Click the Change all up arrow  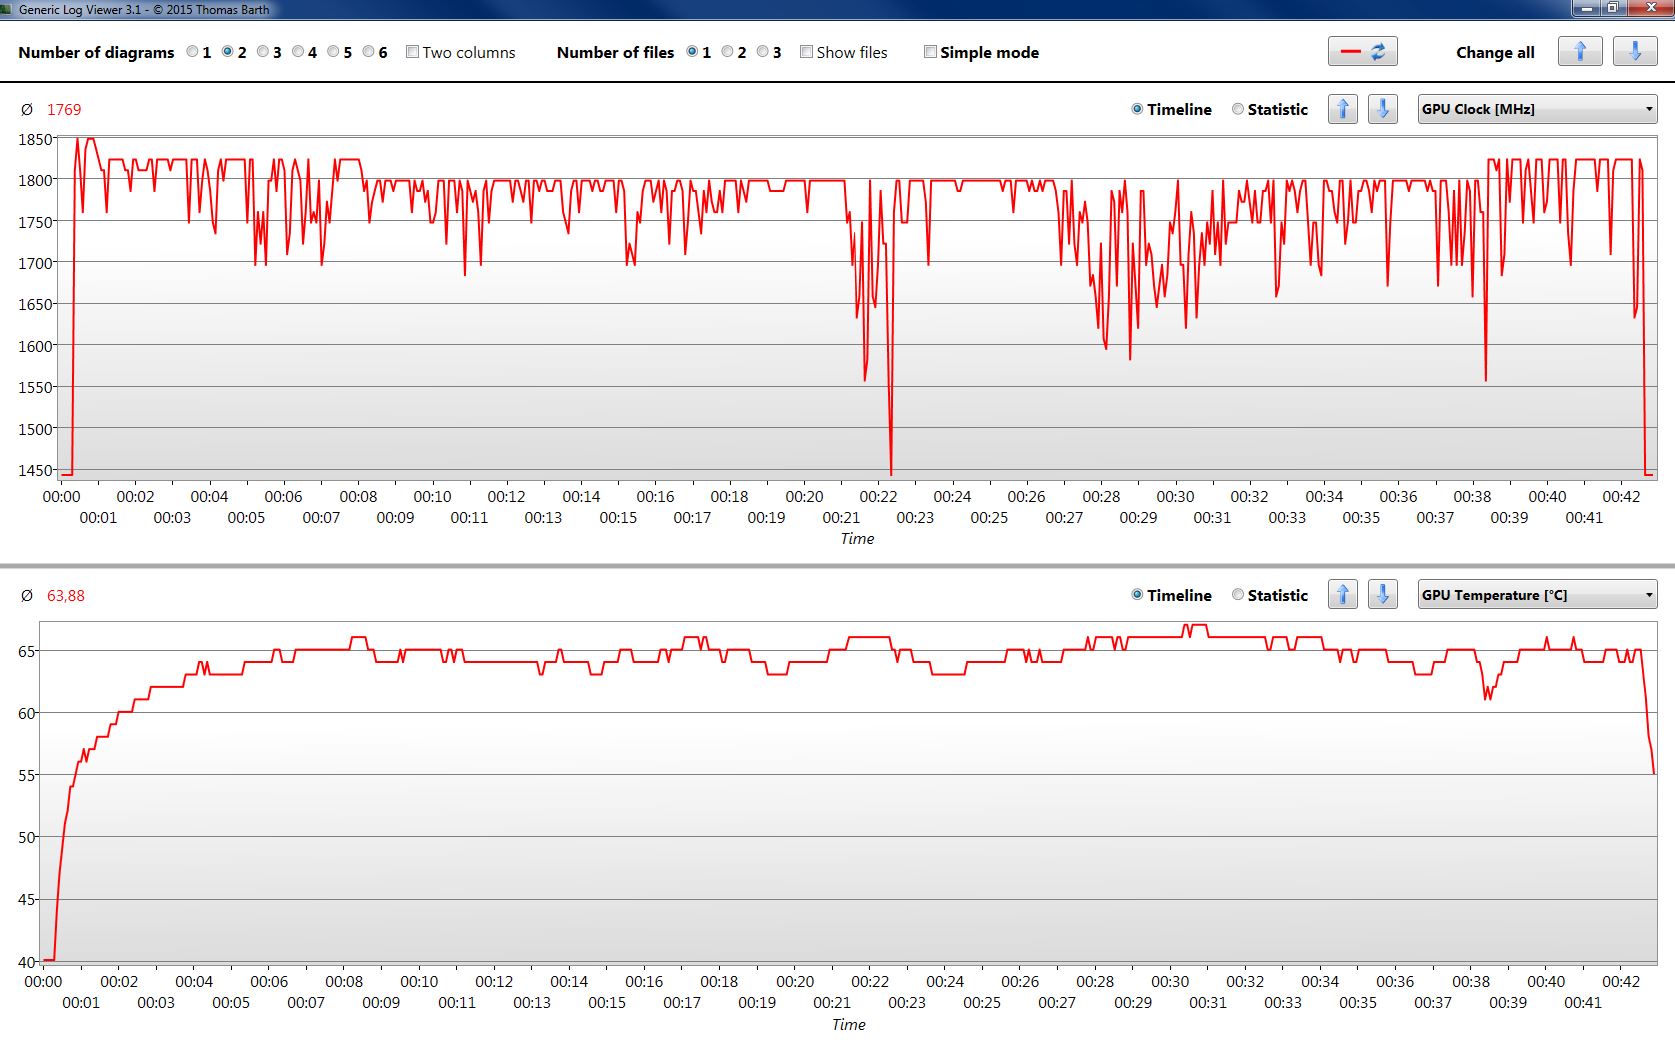click(x=1580, y=52)
